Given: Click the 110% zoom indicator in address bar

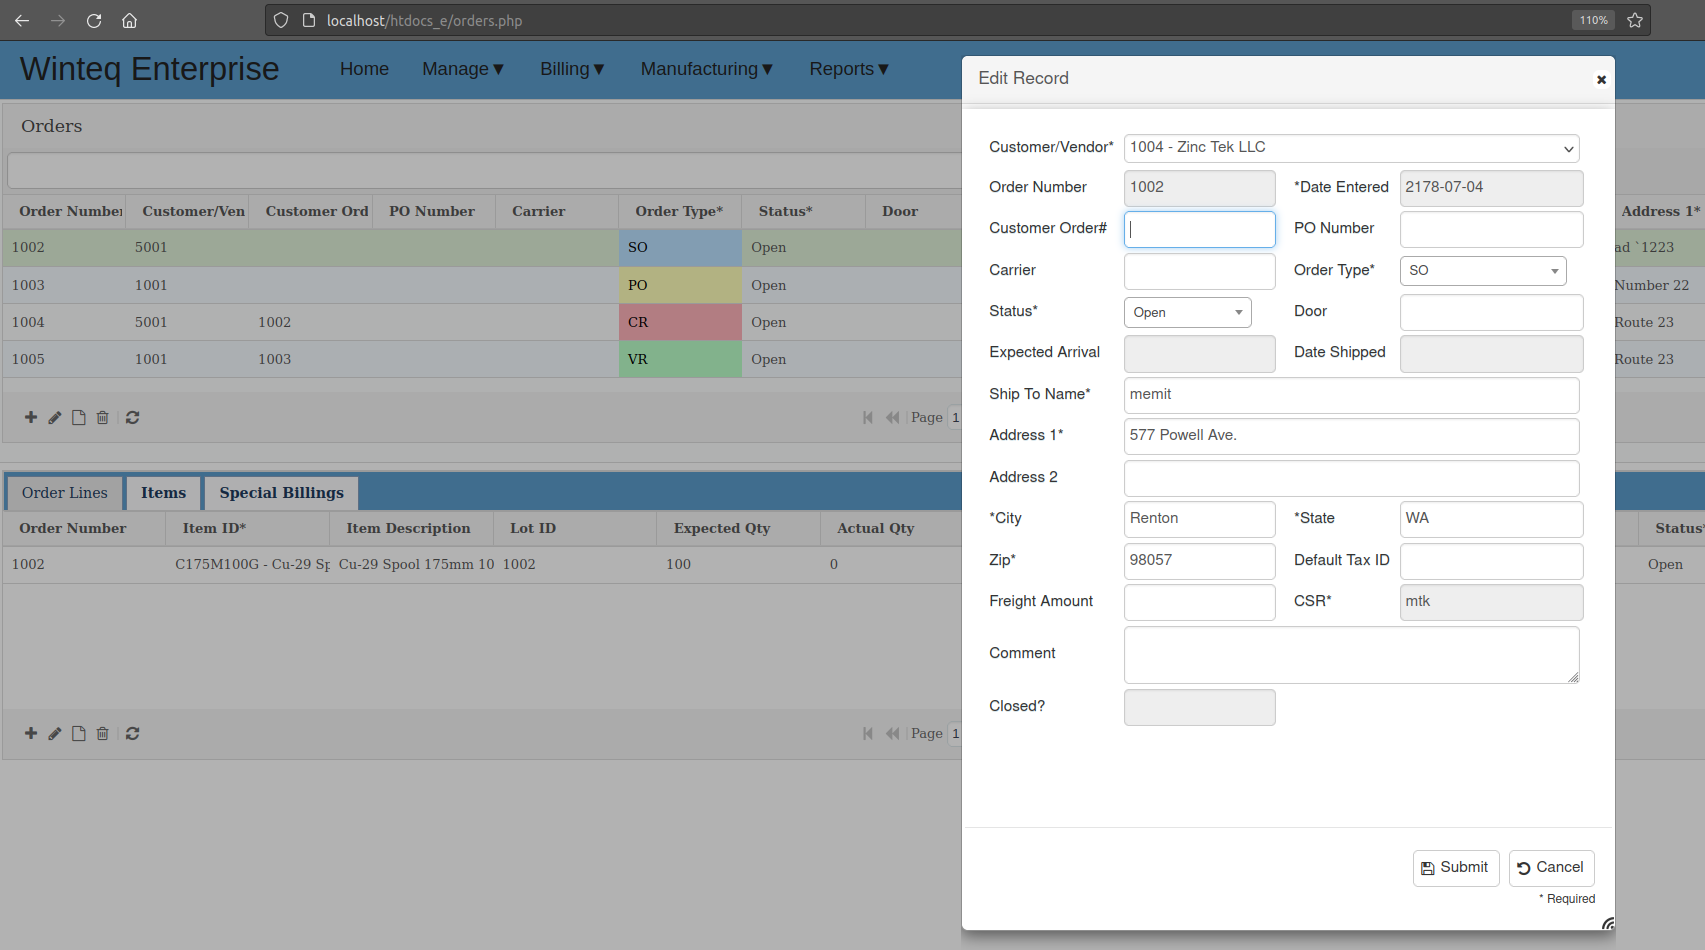Looking at the screenshot, I should click(x=1593, y=20).
